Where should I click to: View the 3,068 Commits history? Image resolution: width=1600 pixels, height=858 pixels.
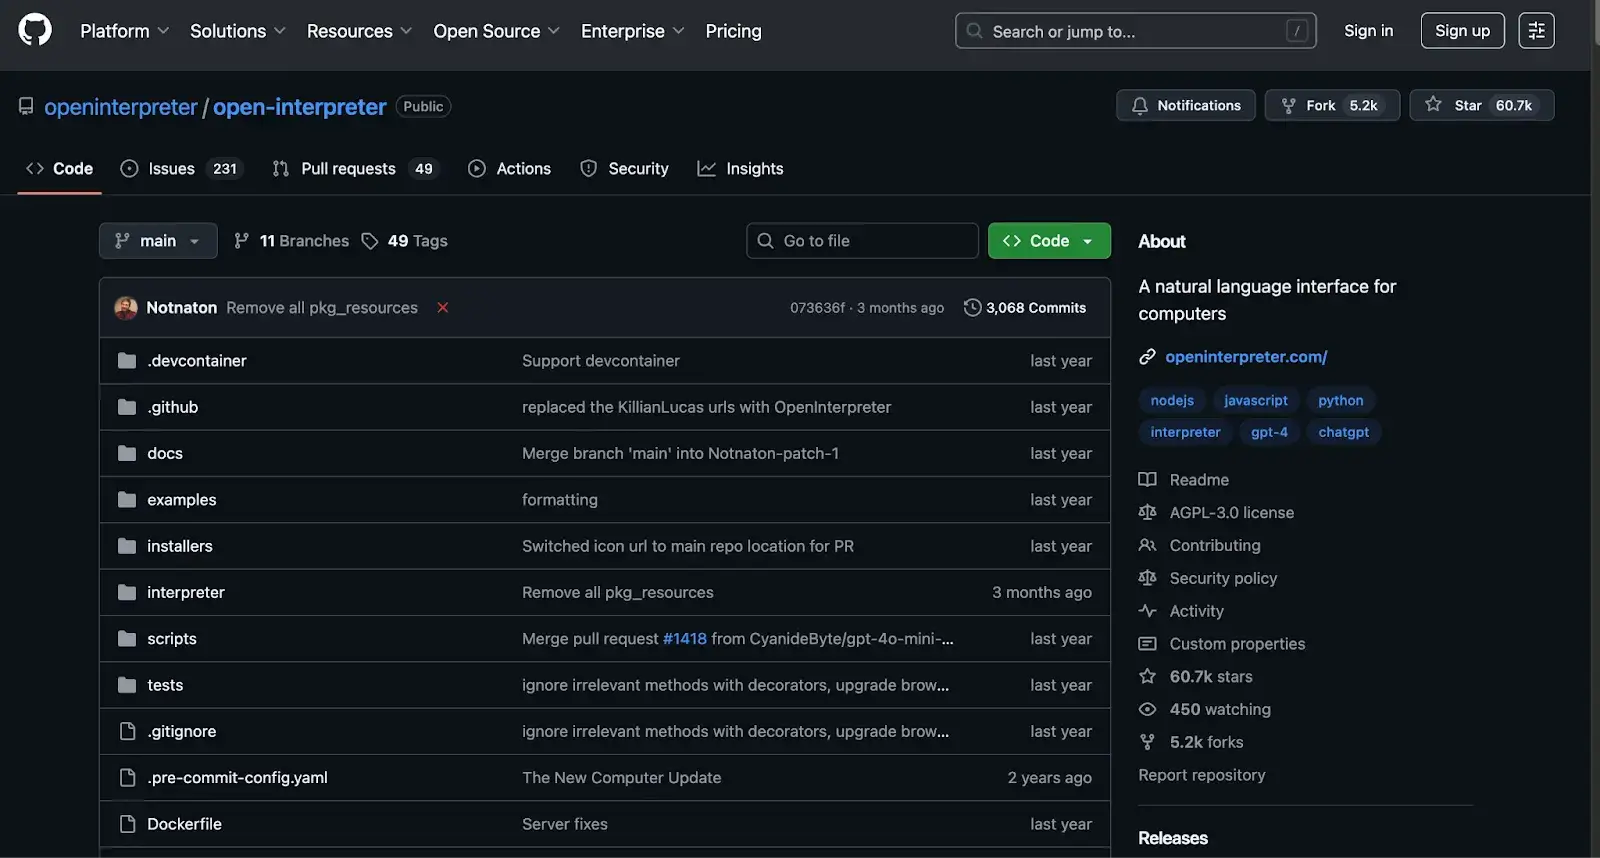[x=1025, y=308]
